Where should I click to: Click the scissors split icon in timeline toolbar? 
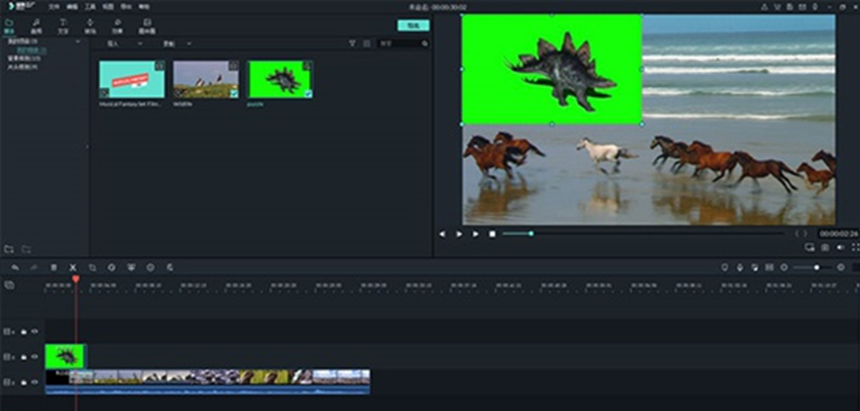[73, 267]
